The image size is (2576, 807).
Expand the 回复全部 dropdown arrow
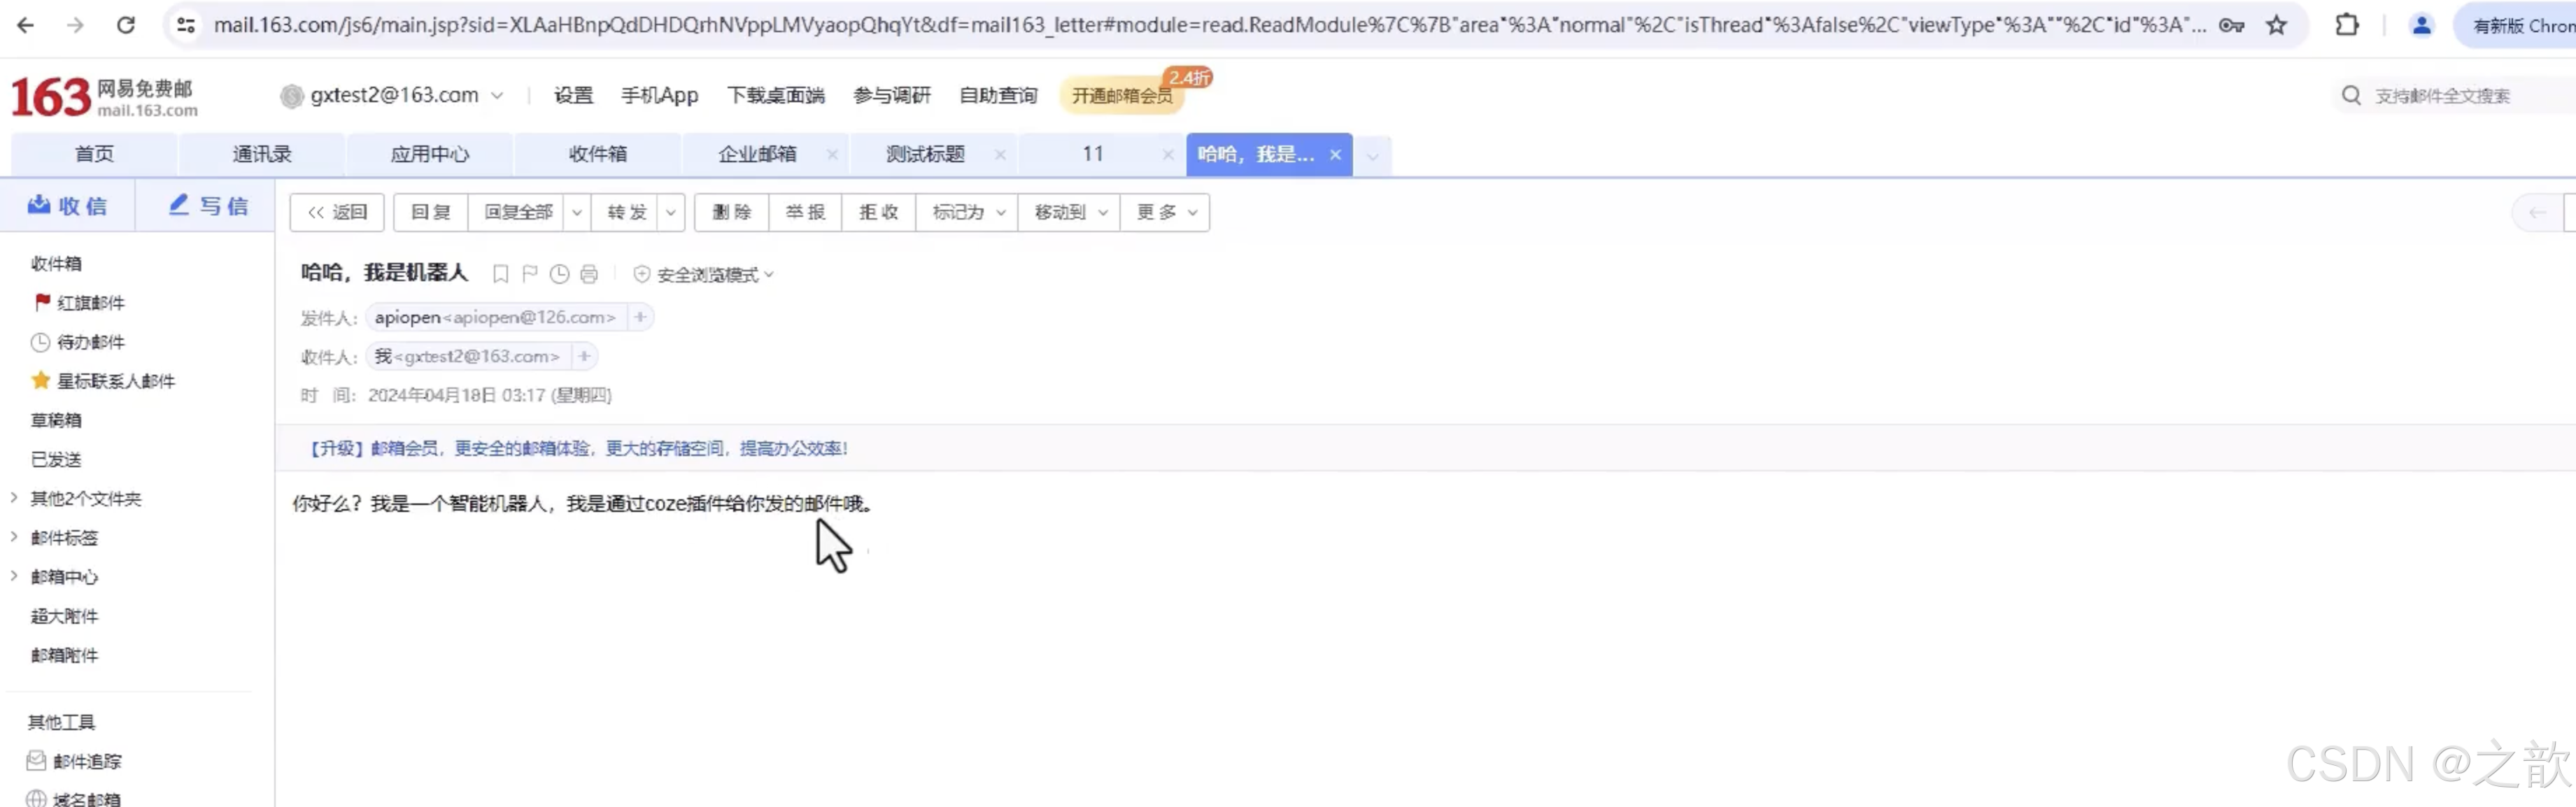[x=577, y=212]
